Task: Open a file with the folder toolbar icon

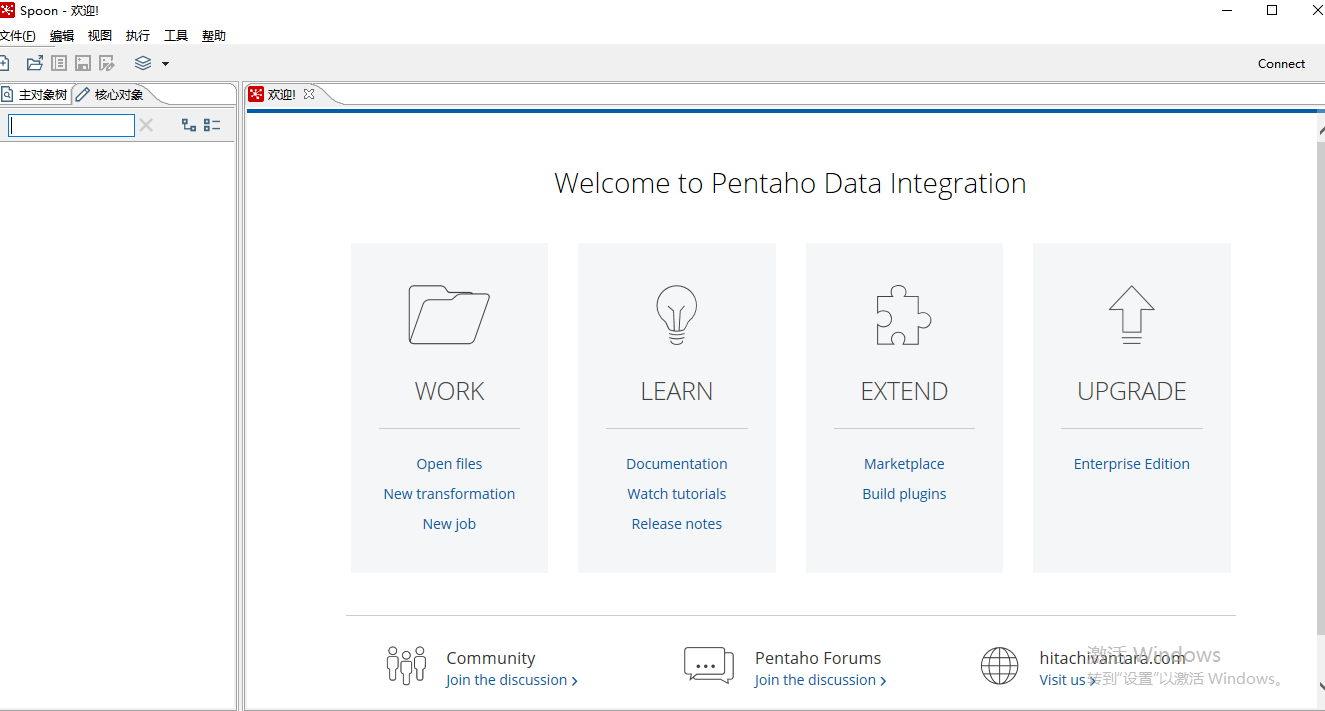Action: point(35,63)
